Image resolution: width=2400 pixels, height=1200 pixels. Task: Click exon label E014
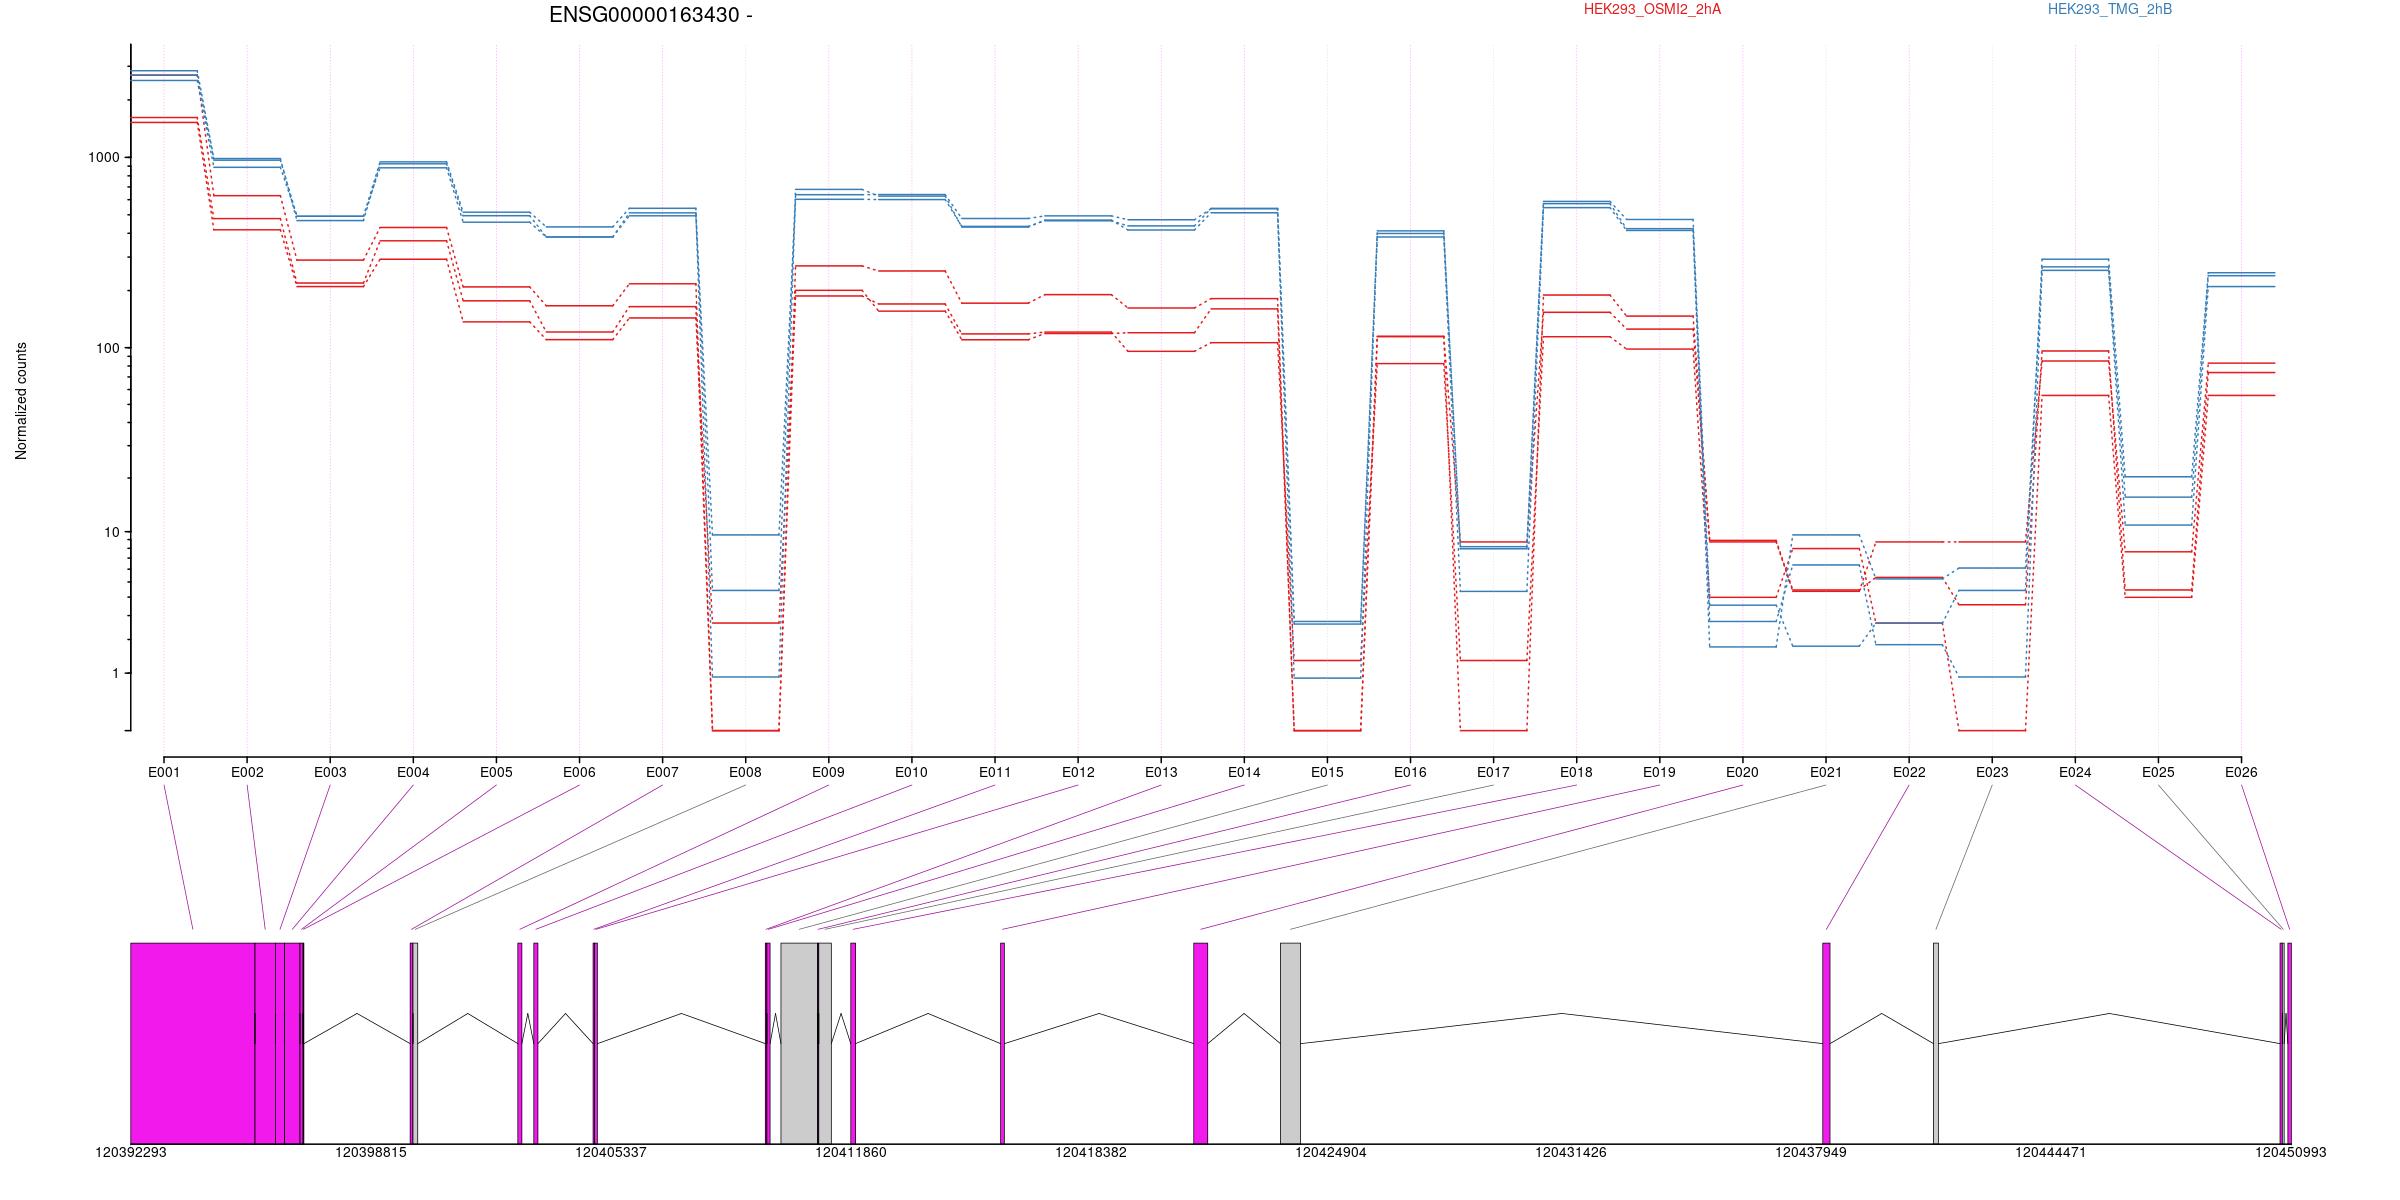point(1244,772)
